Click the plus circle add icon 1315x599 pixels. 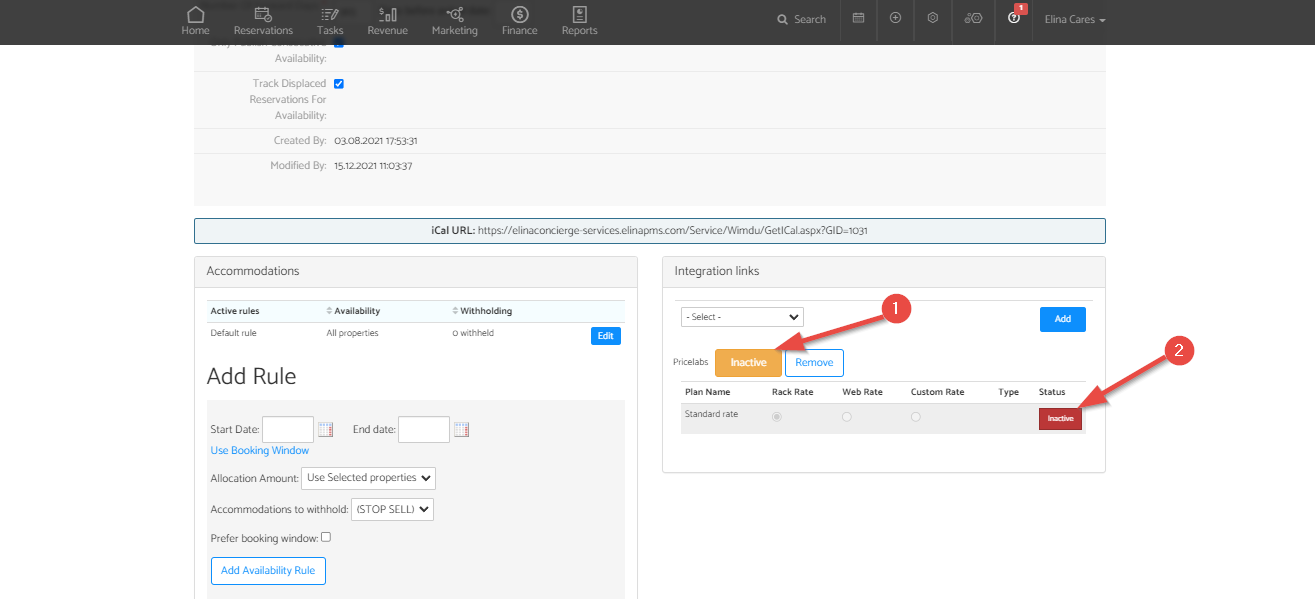[895, 18]
